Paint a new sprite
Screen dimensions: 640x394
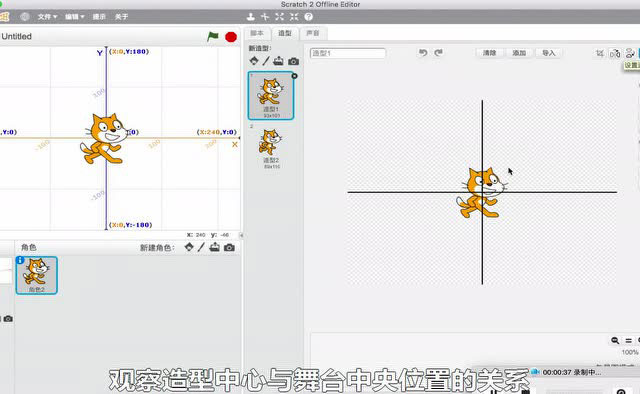coord(201,247)
